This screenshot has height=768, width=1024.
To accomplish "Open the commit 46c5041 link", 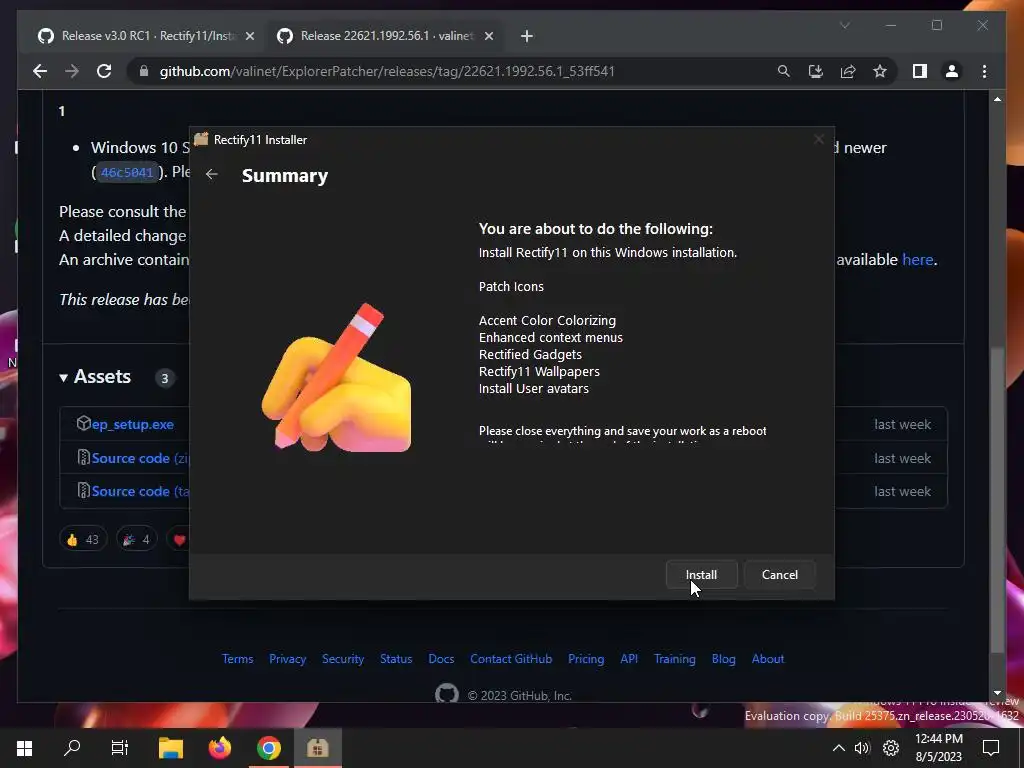I will tap(127, 172).
